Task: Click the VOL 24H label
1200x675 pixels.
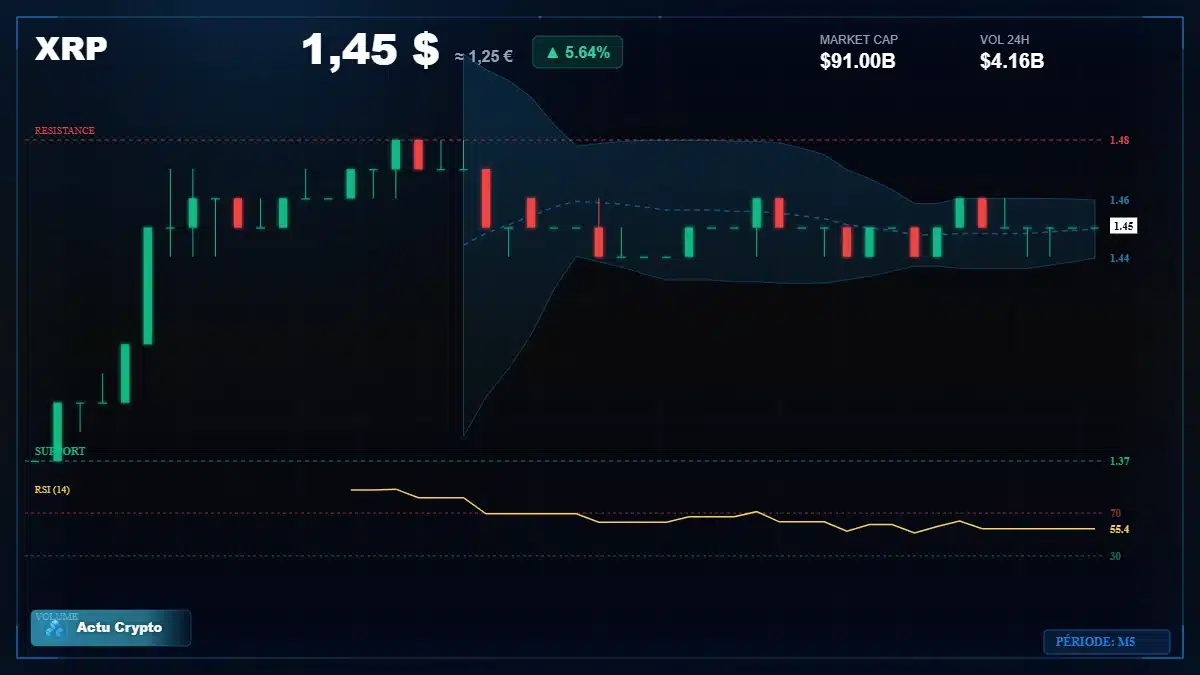Action: (1005, 40)
